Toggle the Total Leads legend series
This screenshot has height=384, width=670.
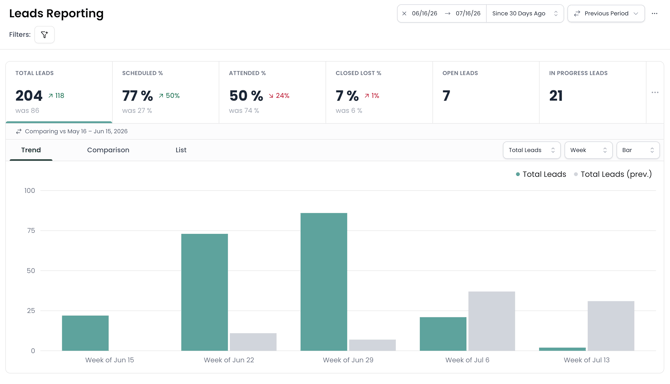(541, 174)
